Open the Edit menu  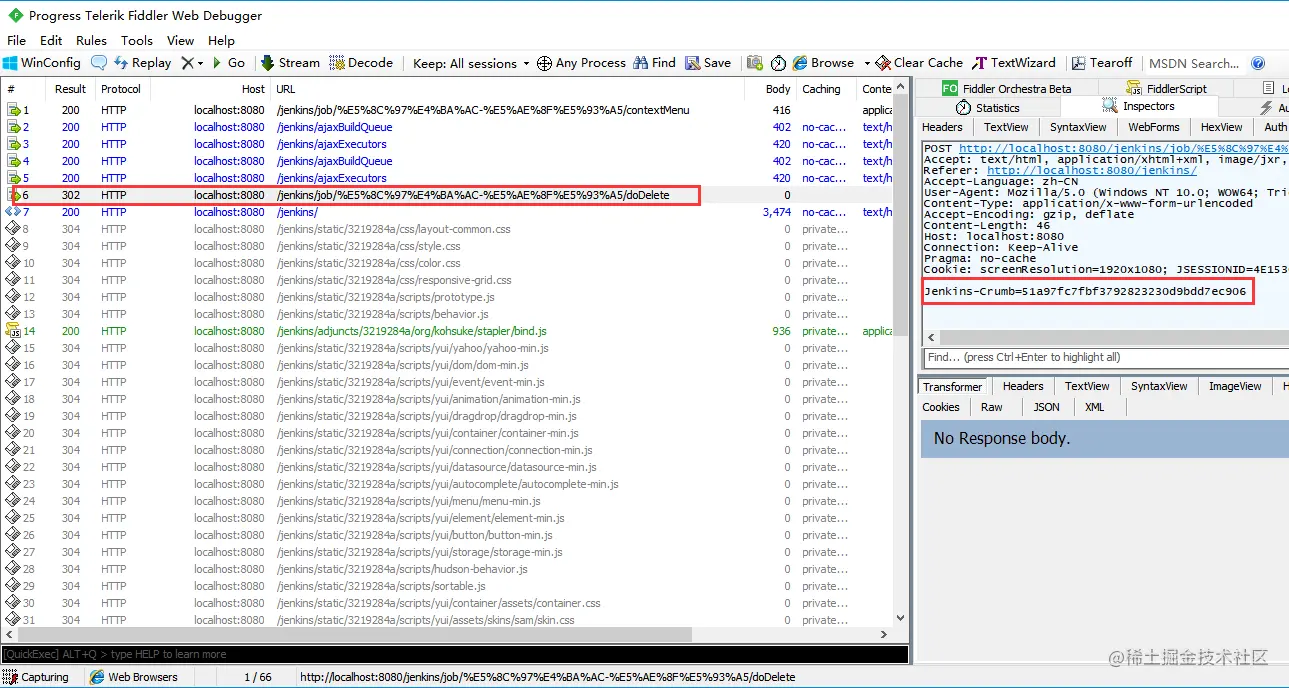click(x=51, y=40)
